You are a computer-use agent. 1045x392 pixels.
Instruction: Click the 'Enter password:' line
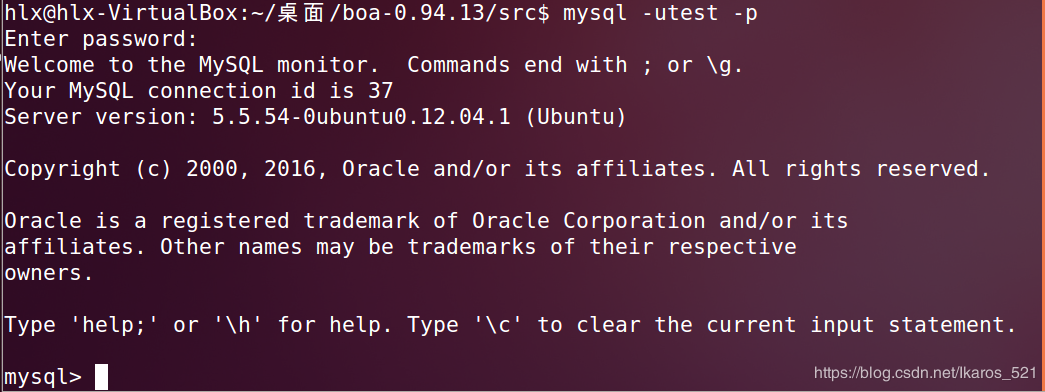click(101, 39)
